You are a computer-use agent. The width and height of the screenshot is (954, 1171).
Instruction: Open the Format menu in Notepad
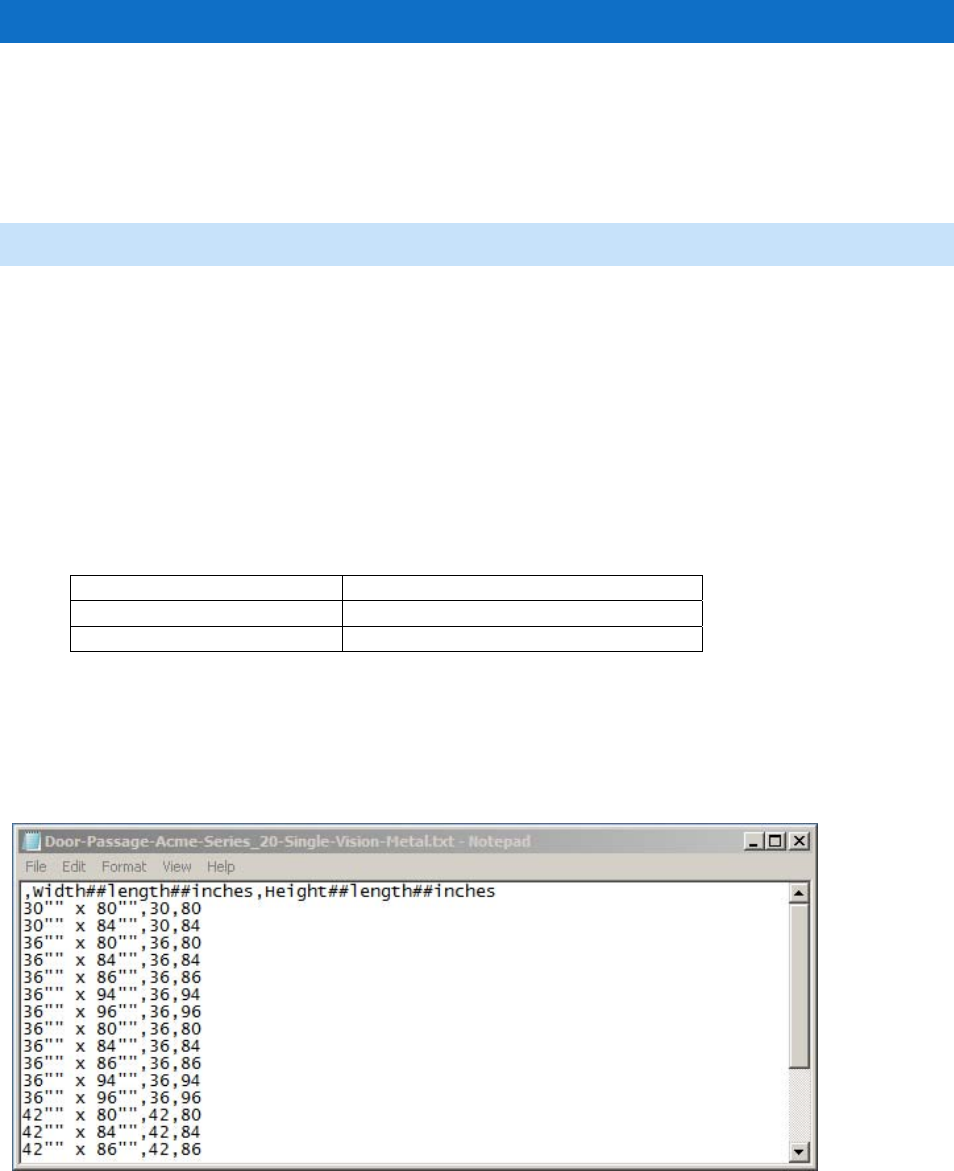pyautogui.click(x=123, y=866)
